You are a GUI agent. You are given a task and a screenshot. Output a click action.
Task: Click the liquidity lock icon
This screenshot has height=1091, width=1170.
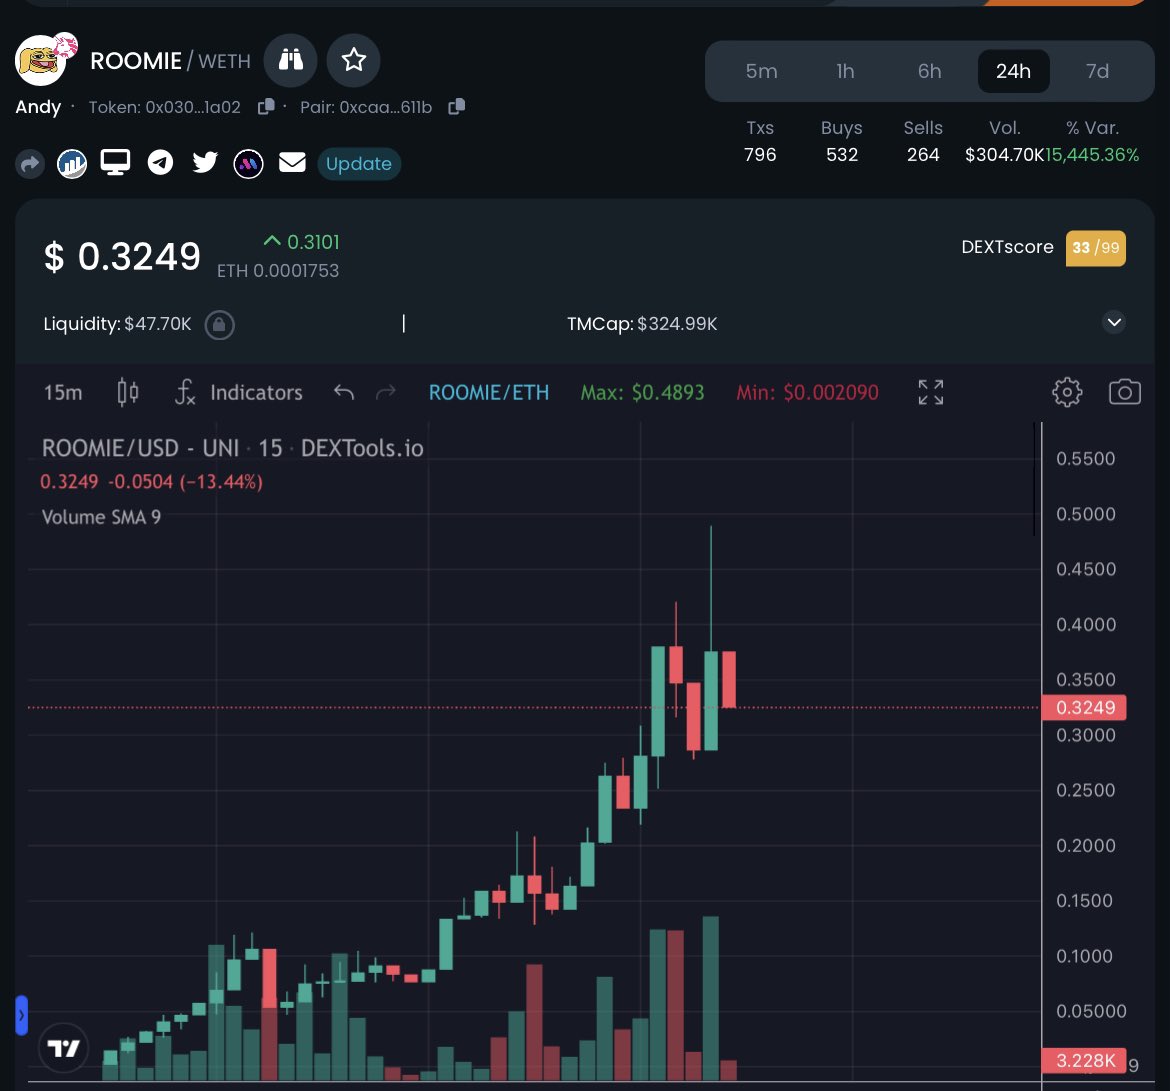click(219, 325)
